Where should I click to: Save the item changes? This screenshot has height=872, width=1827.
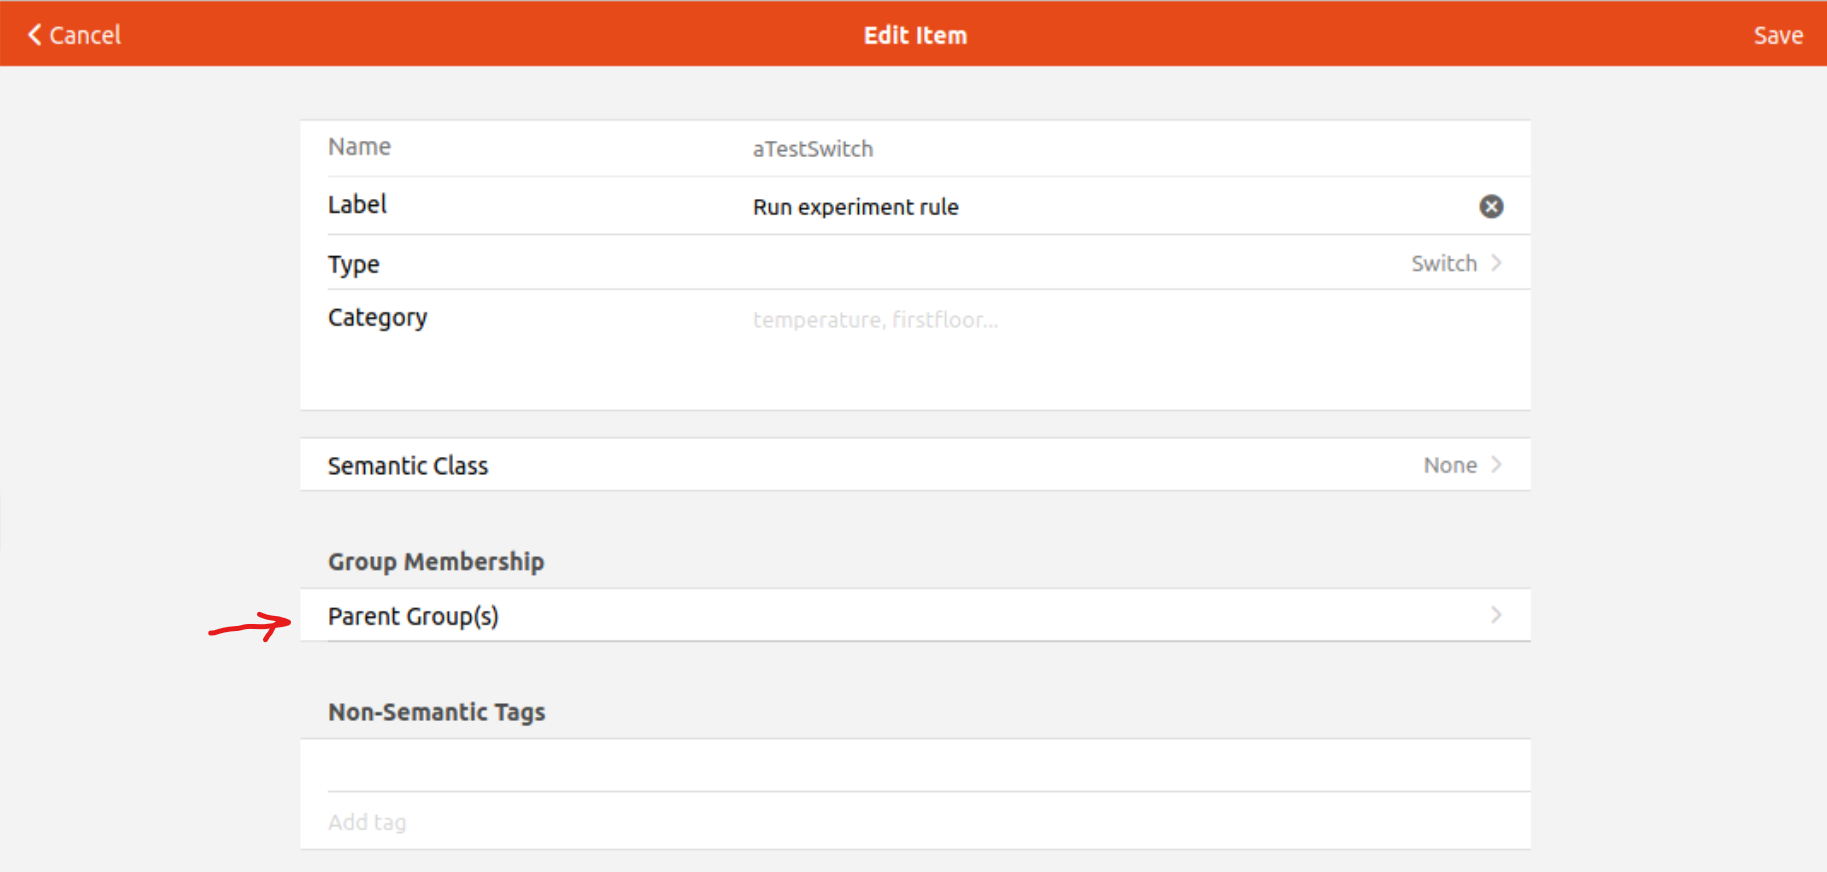[1778, 35]
